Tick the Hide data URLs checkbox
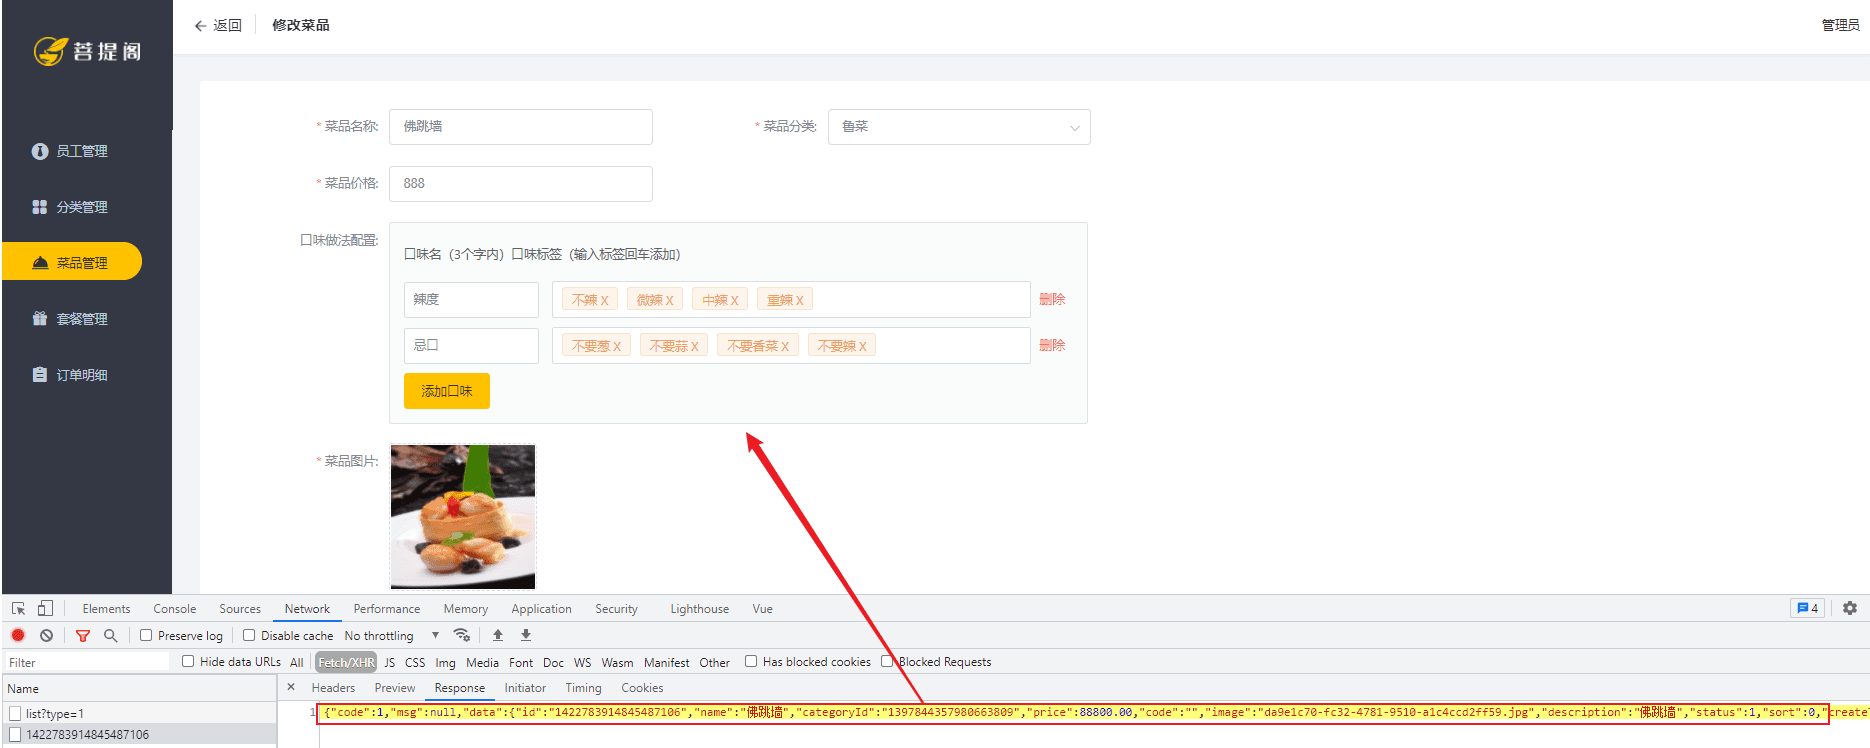Viewport: 1870px width, 748px height. coord(188,661)
